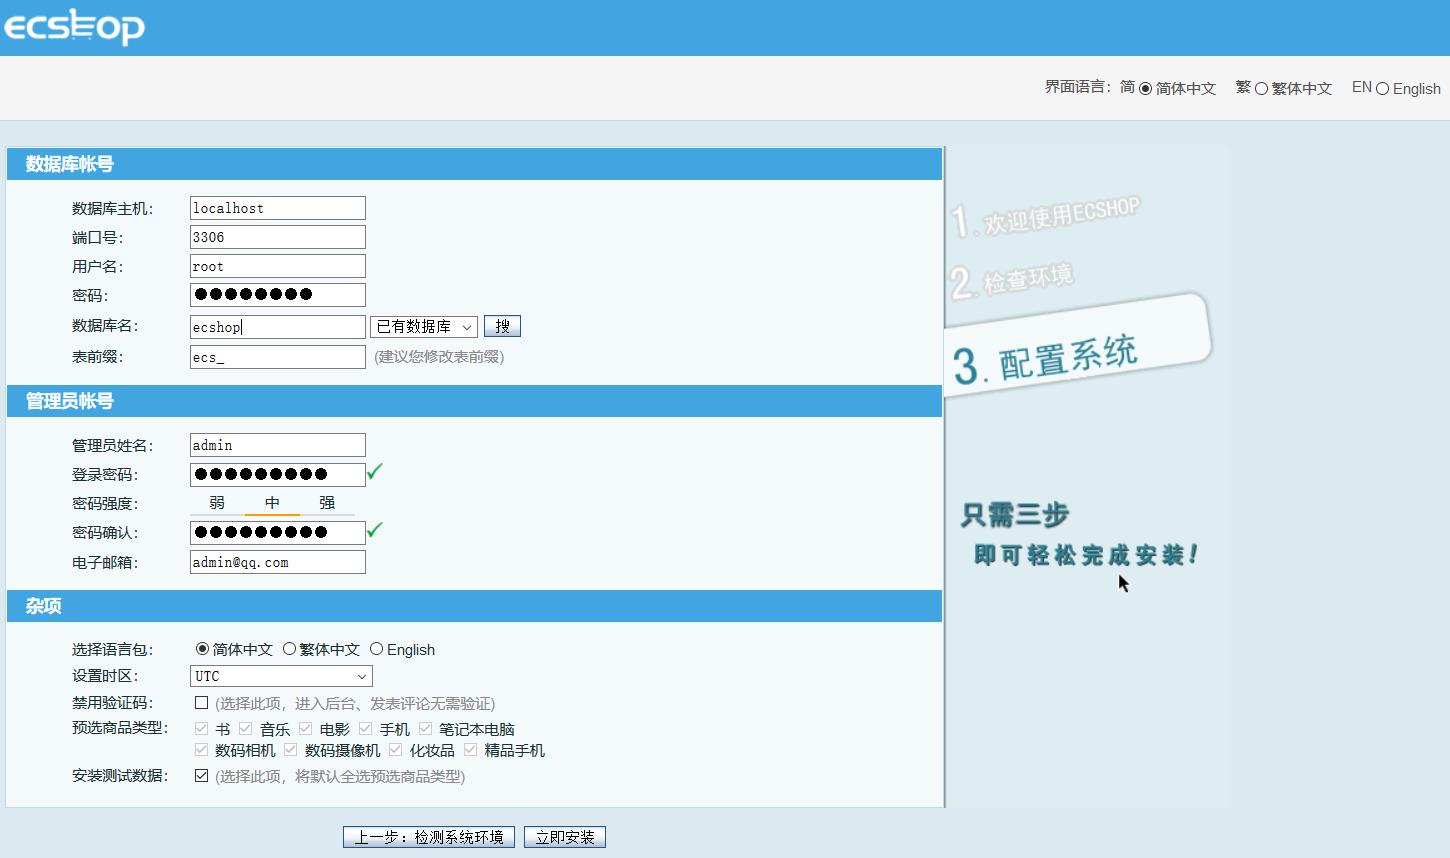Click the 数据库主机 localhost field

[x=278, y=208]
